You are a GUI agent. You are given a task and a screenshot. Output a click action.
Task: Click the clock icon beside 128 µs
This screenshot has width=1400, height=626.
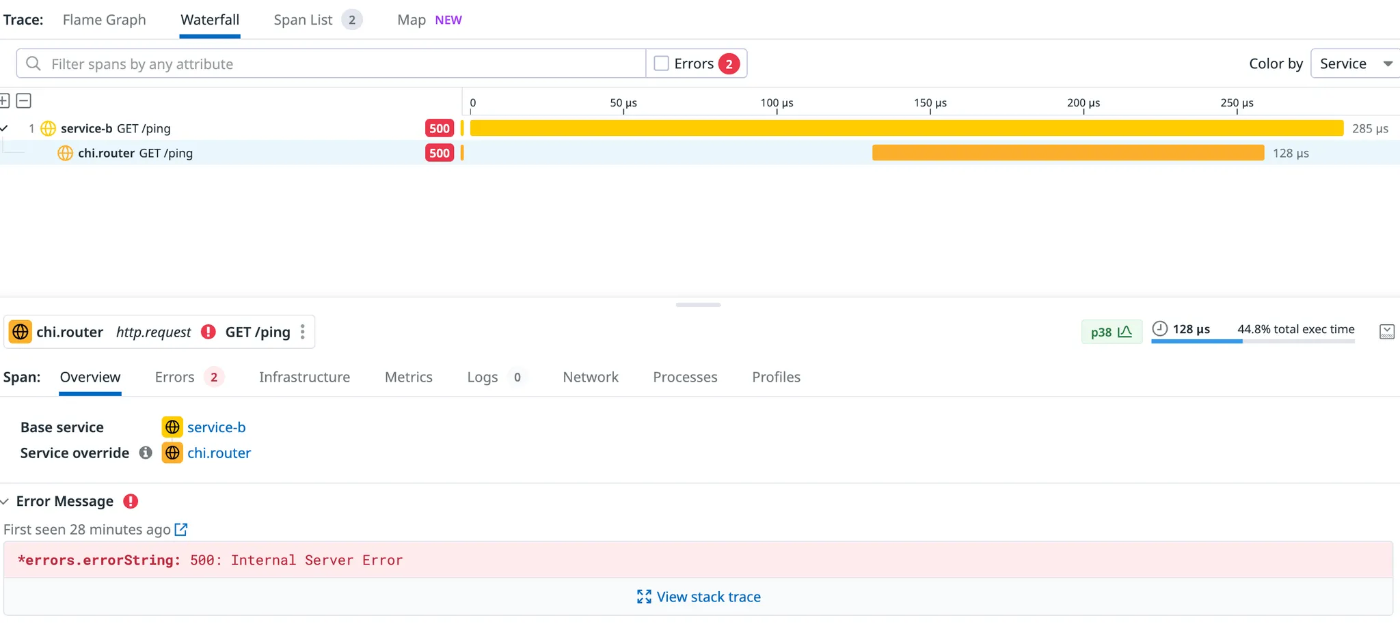[x=1160, y=329]
